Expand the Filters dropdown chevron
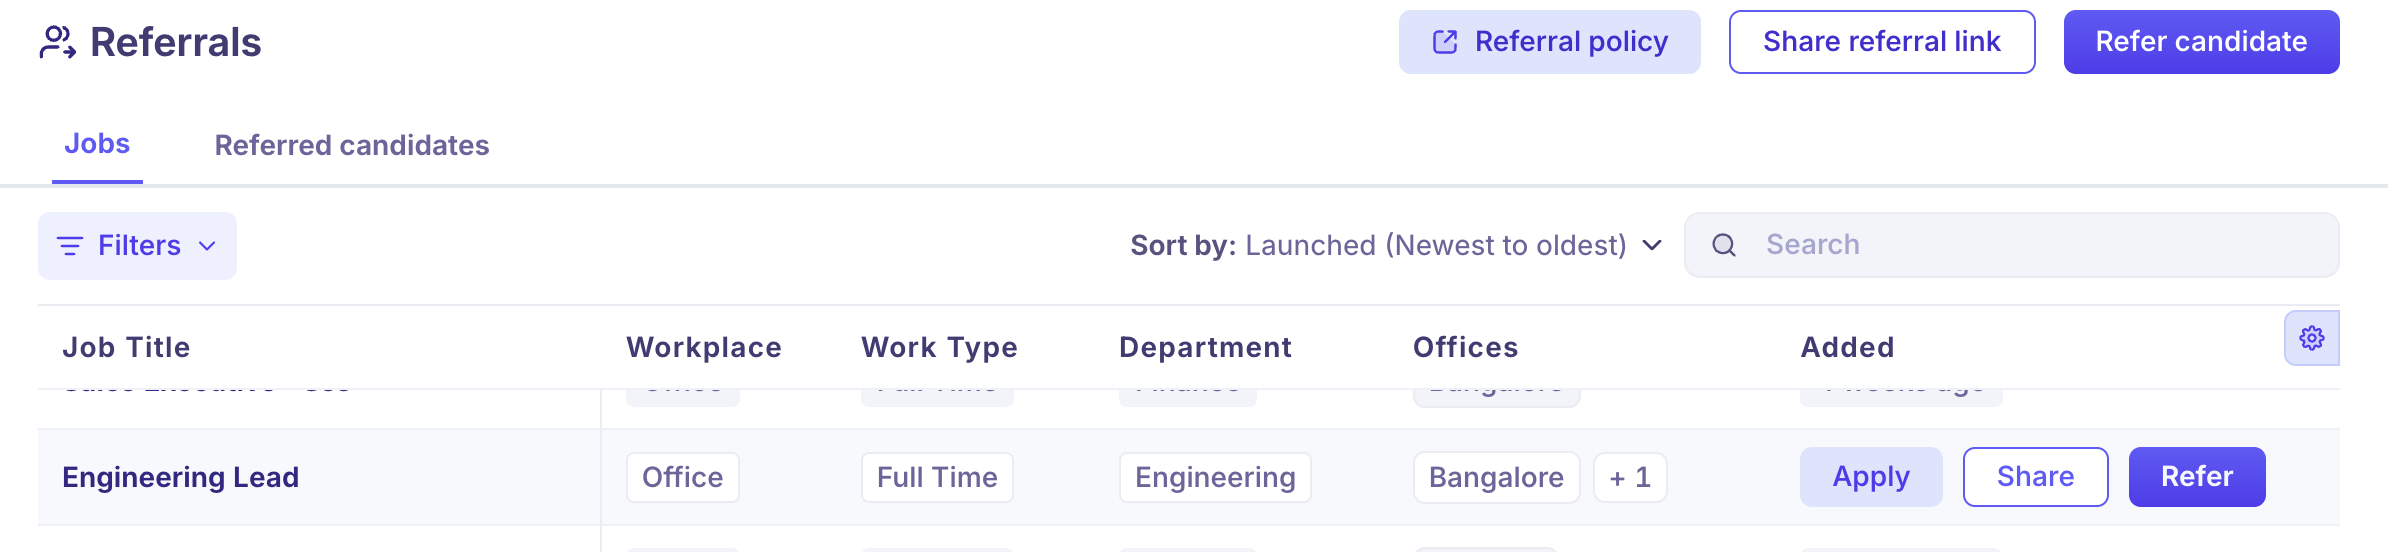 click(x=208, y=246)
